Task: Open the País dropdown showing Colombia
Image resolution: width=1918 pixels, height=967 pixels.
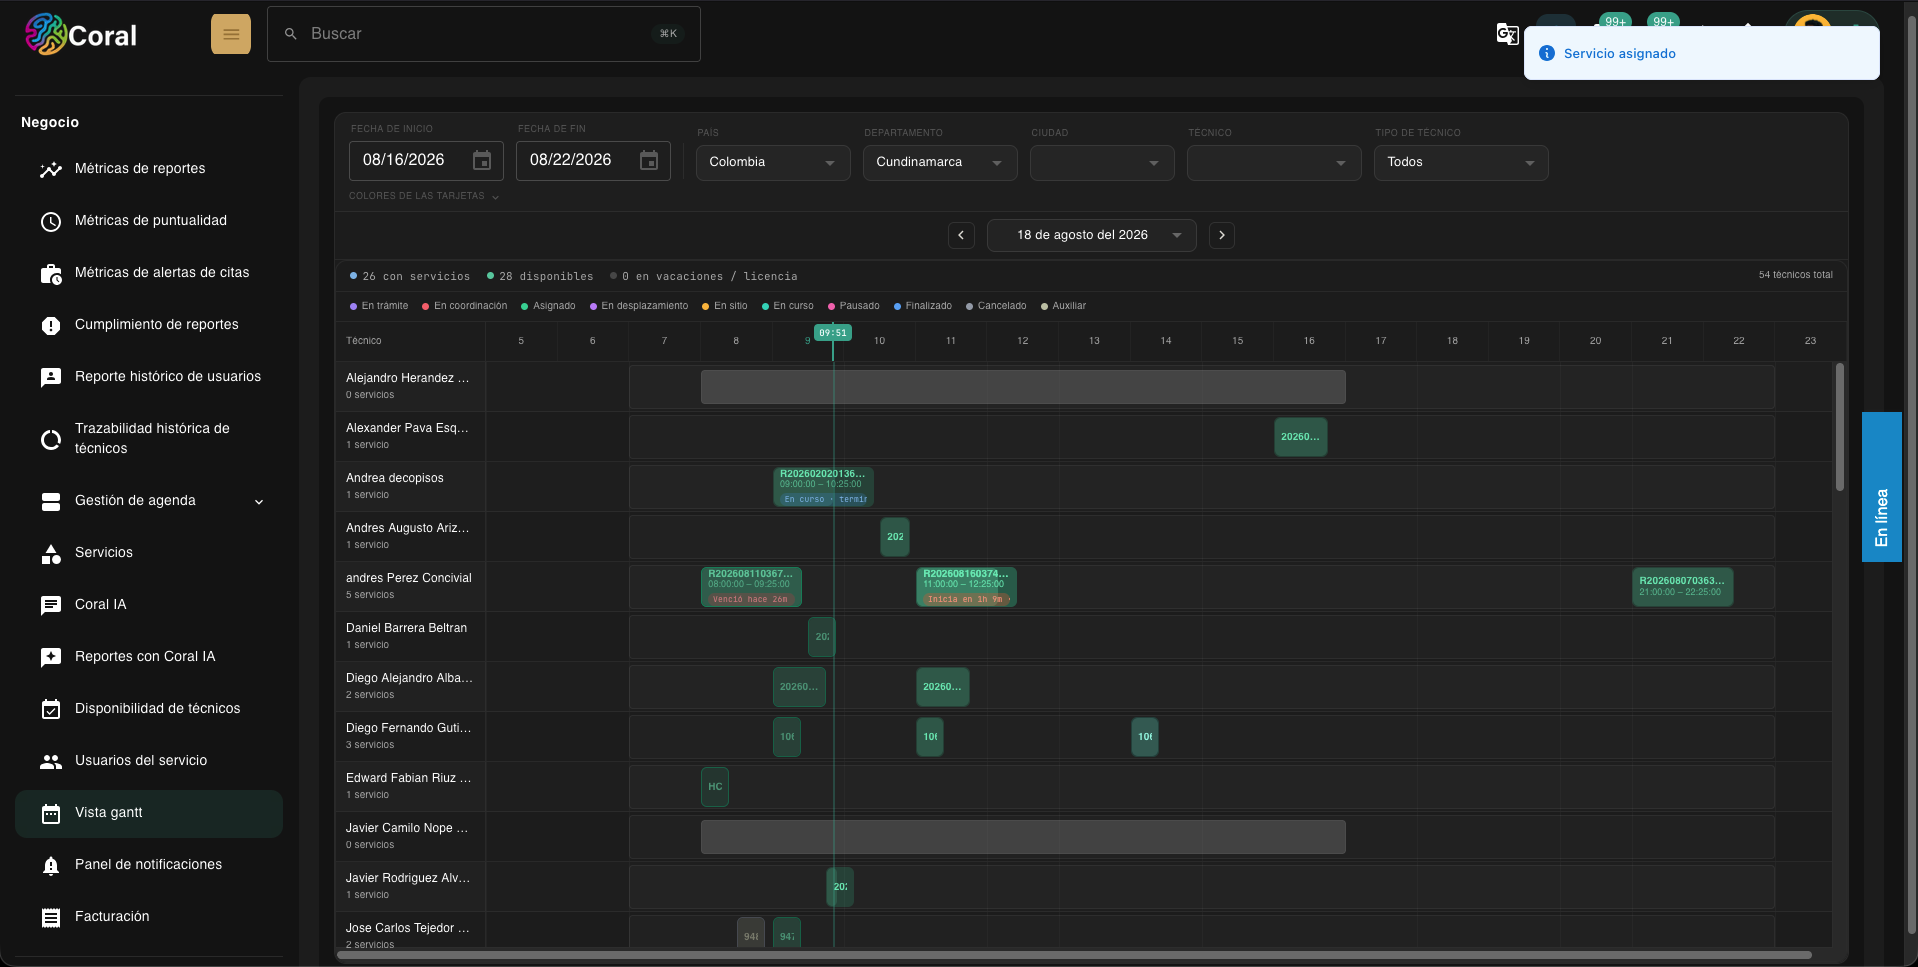Action: coord(773,162)
